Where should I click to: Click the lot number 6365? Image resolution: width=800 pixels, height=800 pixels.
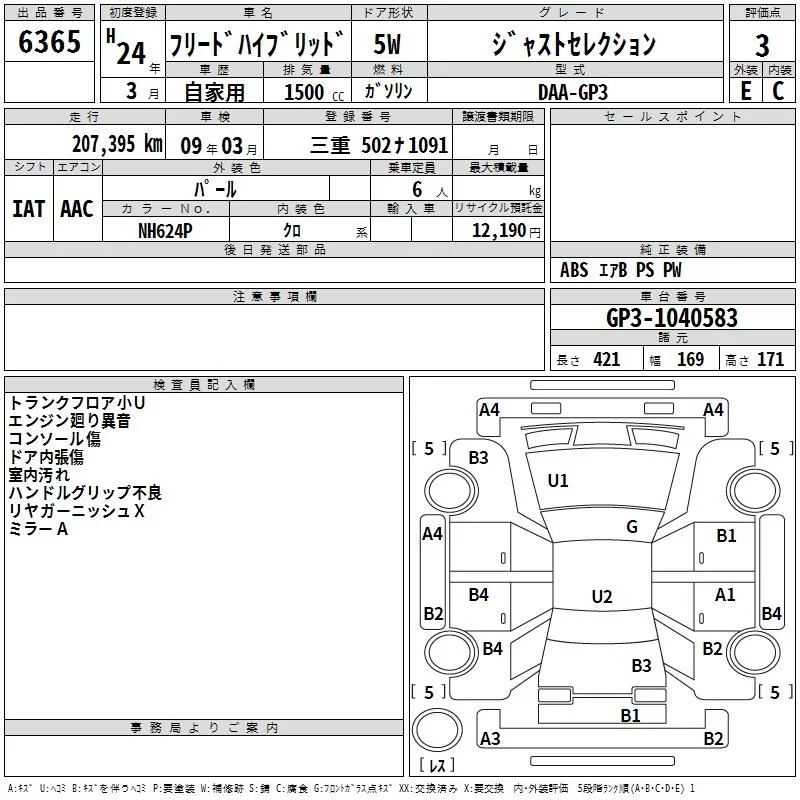click(x=49, y=42)
